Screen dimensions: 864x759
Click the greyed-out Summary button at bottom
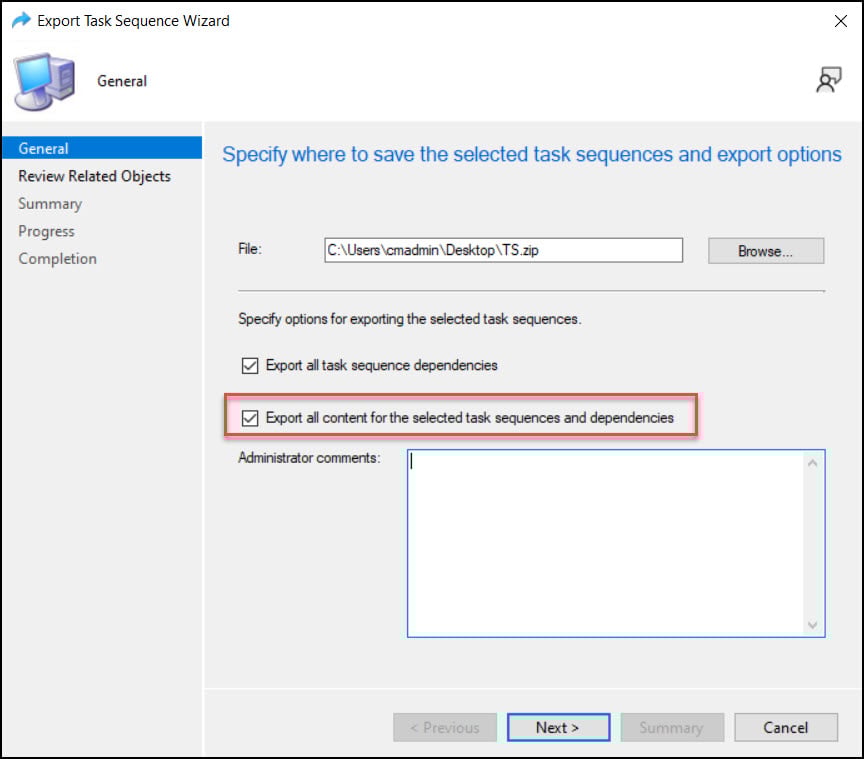click(672, 727)
